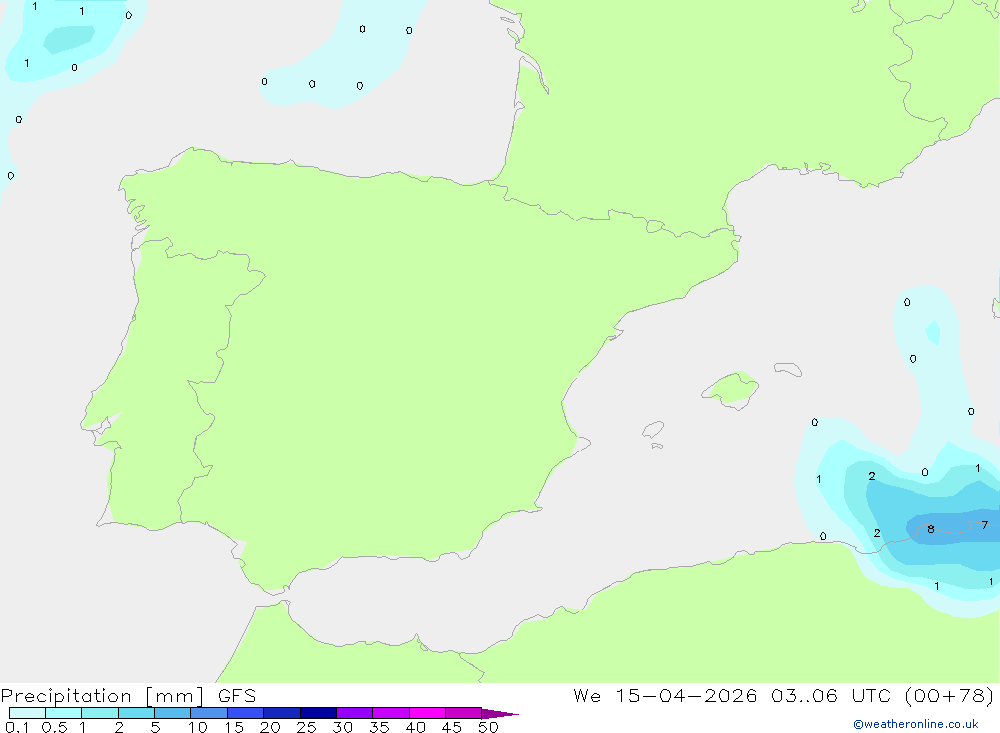1000x733 pixels.
Task: Select the '(00+78)' forecast offset text
Action: tap(949, 696)
